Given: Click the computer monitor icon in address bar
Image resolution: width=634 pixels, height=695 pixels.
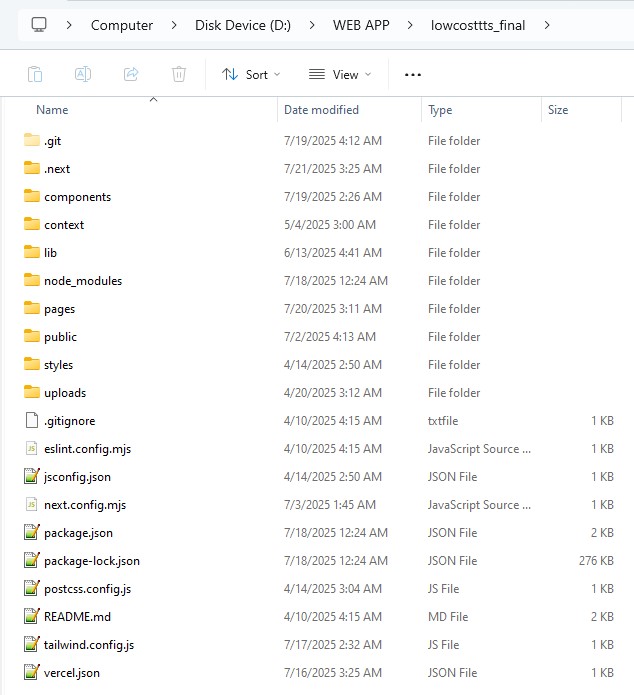Looking at the screenshot, I should 39,25.
